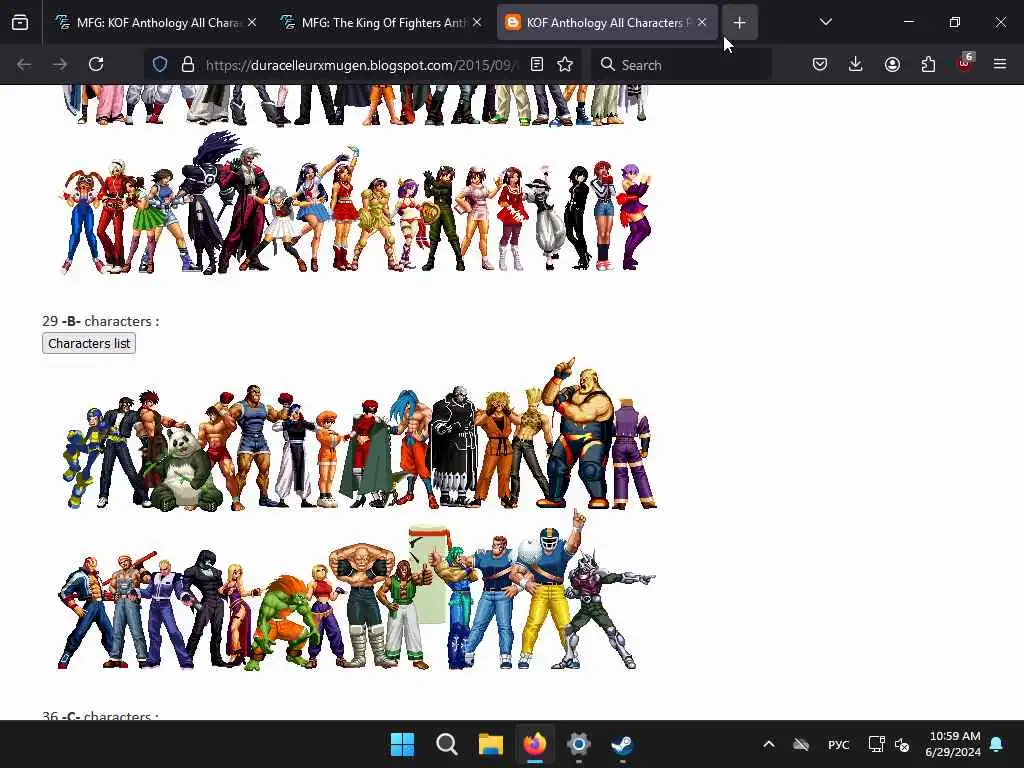Select the Blogger KOF Anthology All Characters tab
The width and height of the screenshot is (1024, 768).
[607, 23]
